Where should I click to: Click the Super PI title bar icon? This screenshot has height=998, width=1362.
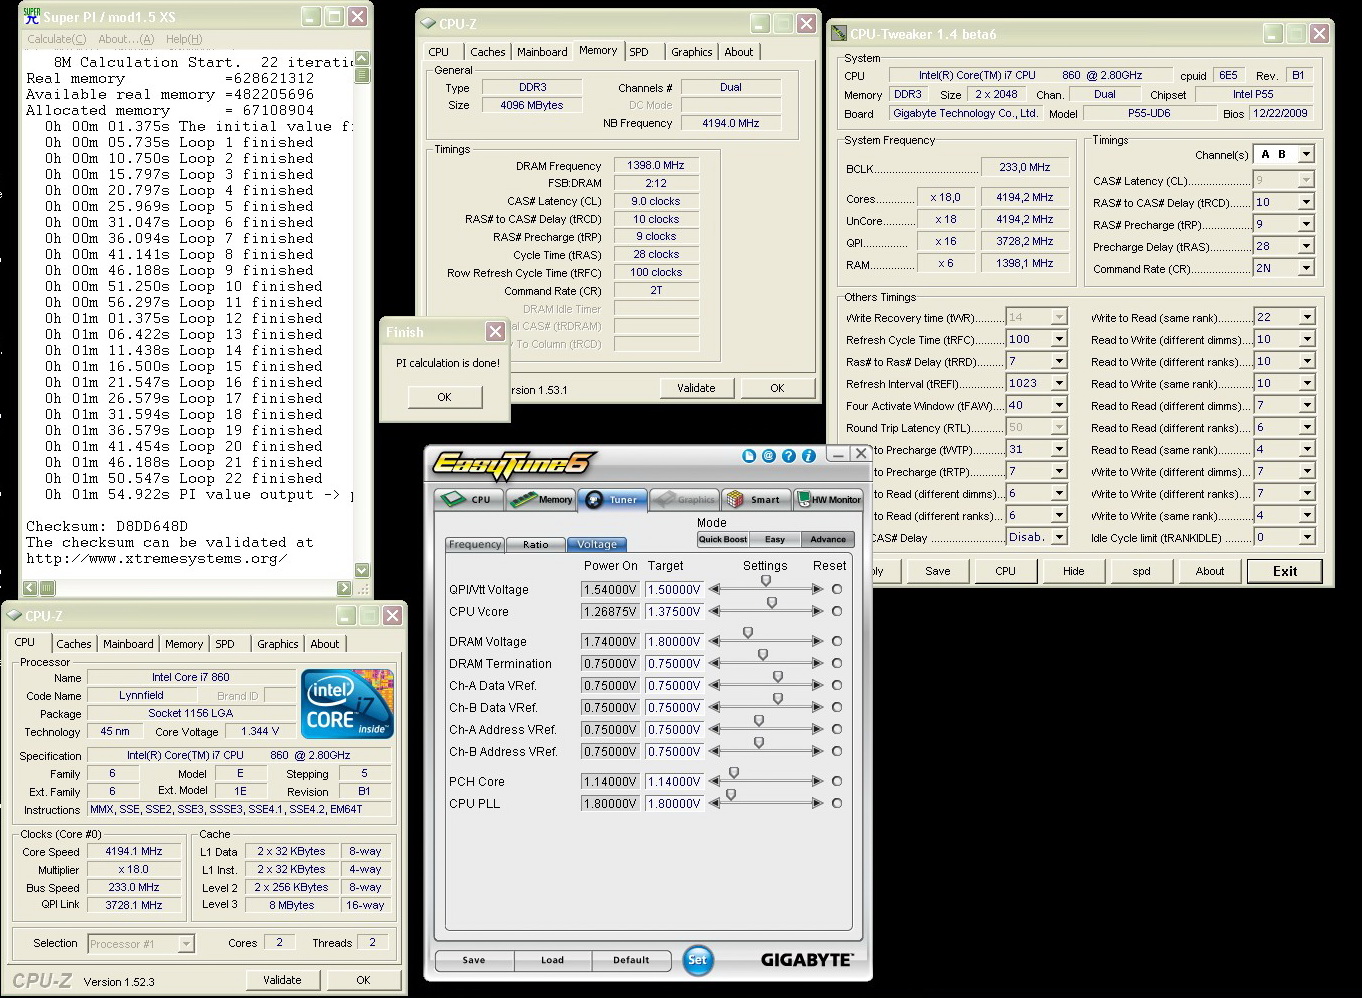(x=32, y=15)
